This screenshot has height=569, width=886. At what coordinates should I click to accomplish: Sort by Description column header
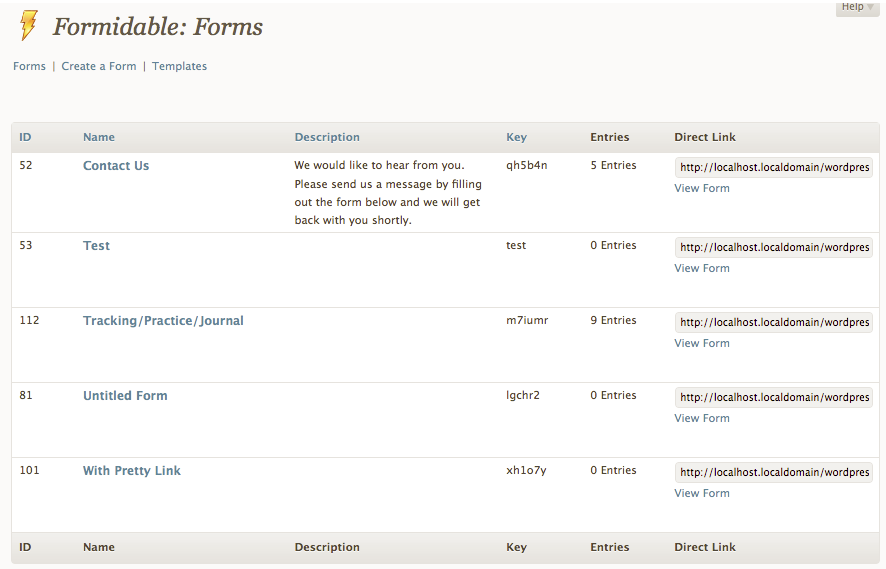(x=327, y=137)
